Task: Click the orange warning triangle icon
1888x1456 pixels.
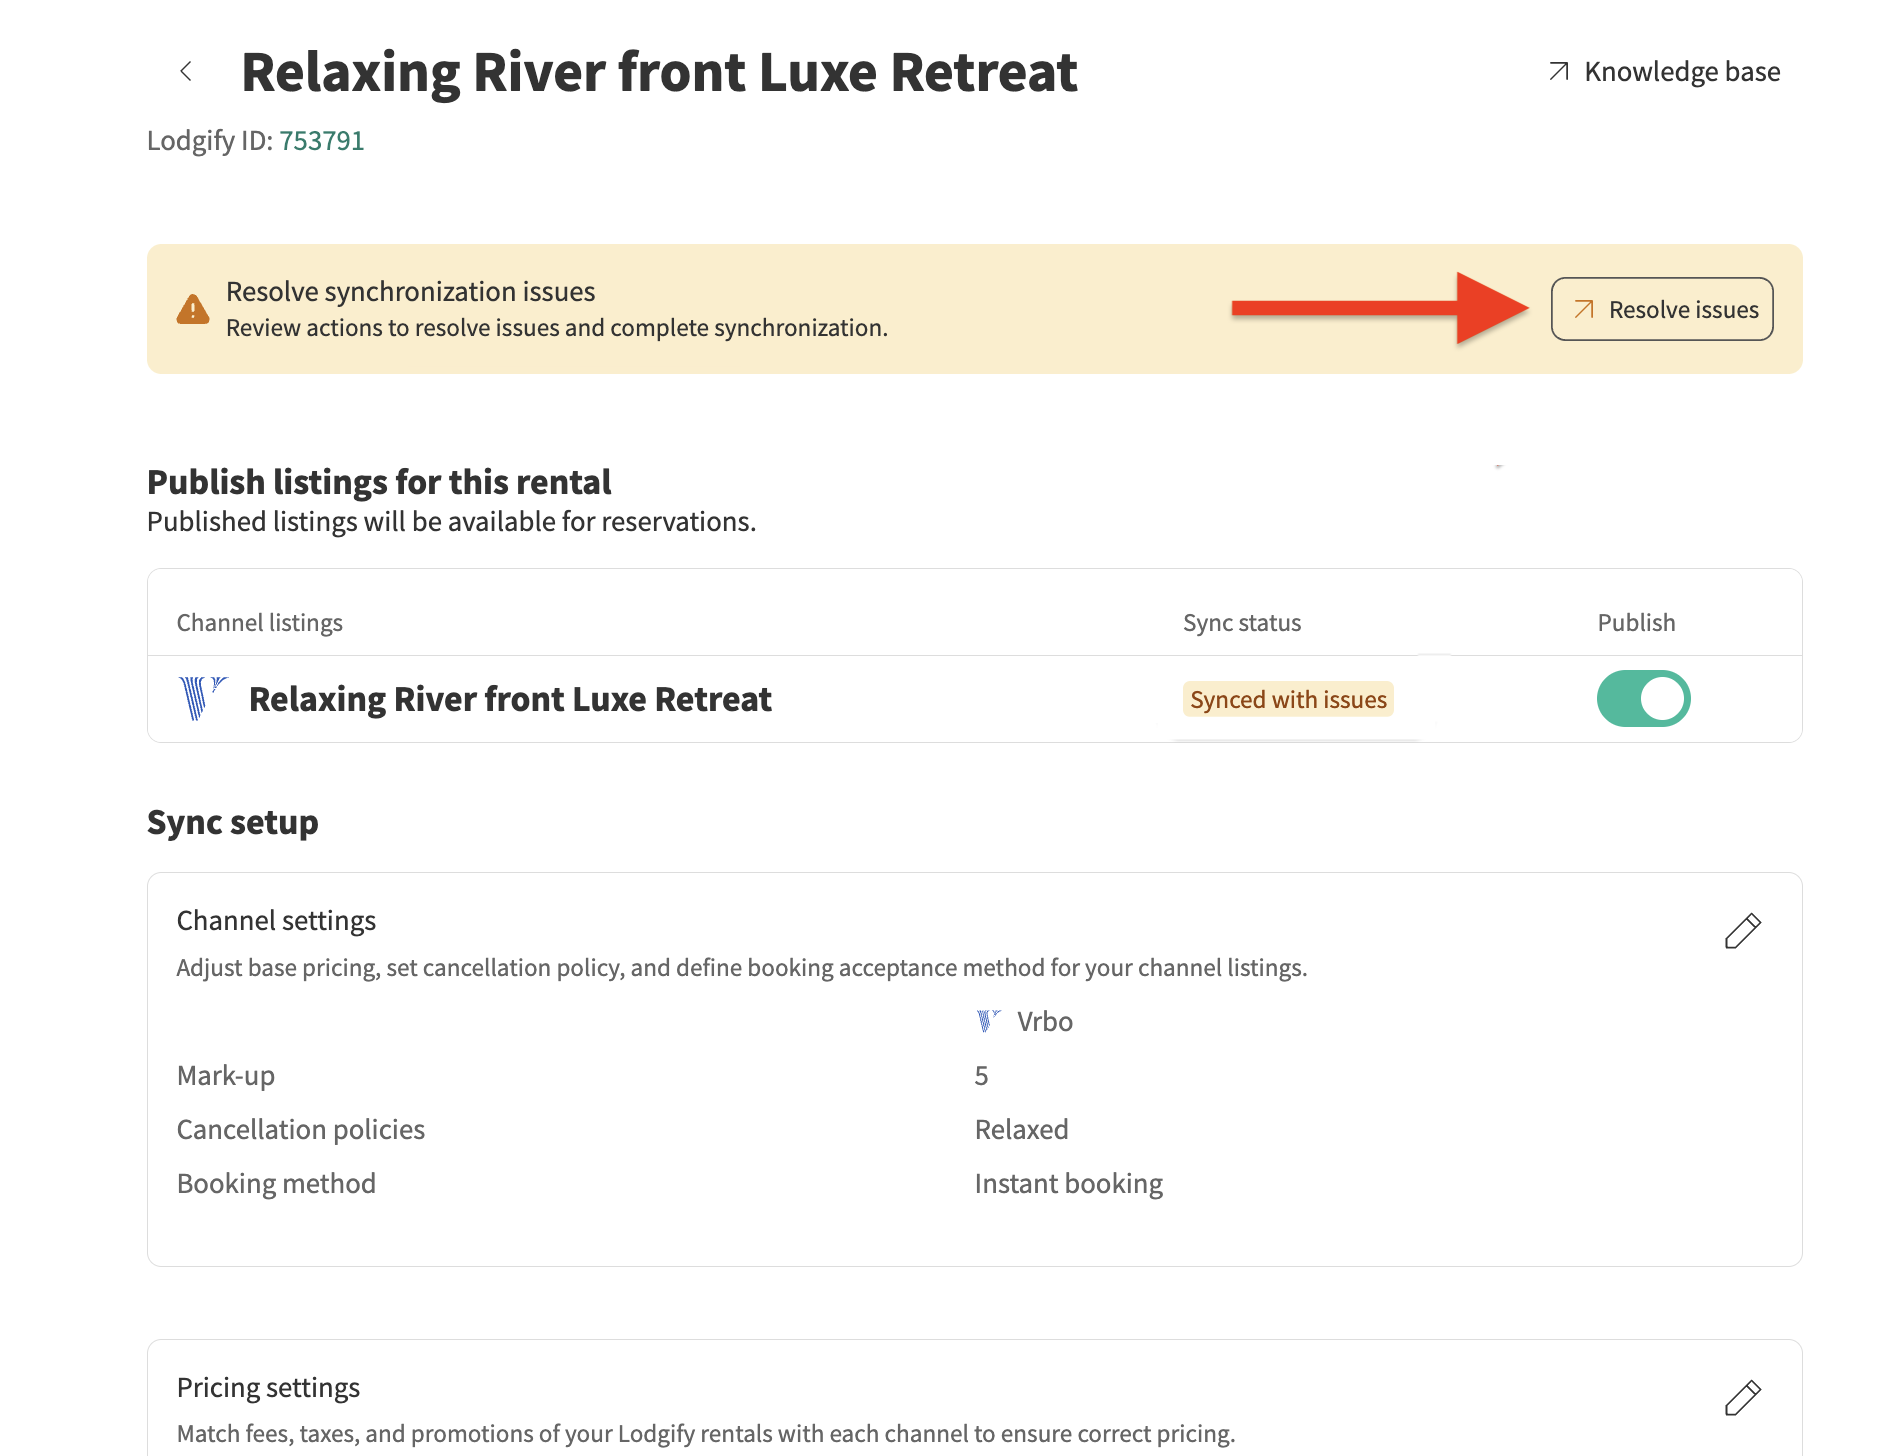Action: [193, 310]
